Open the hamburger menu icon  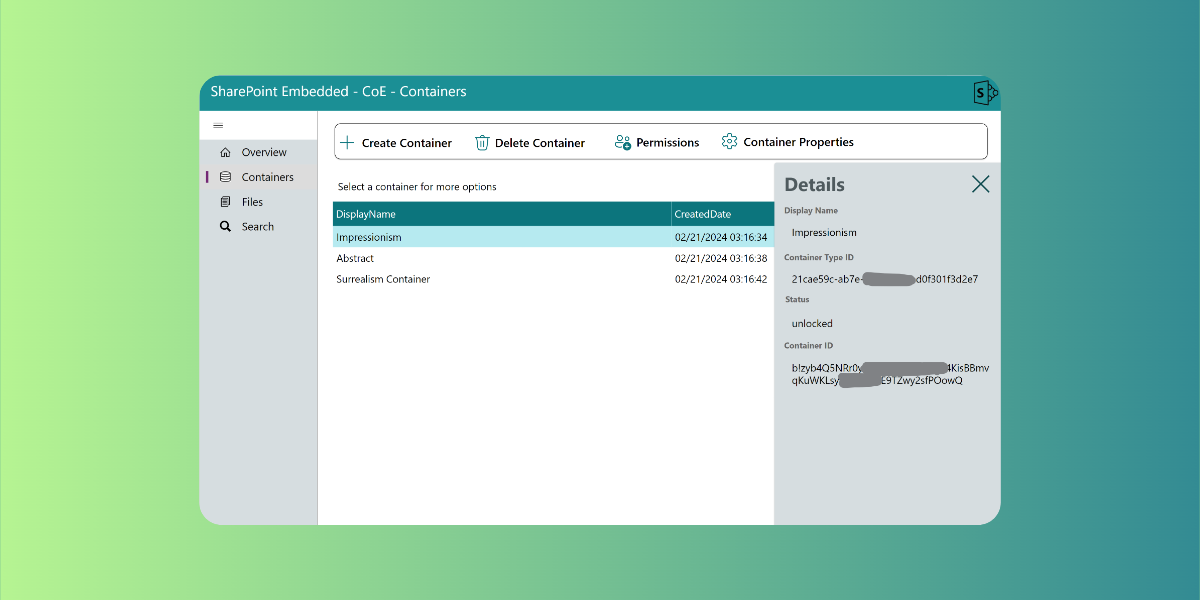[218, 125]
